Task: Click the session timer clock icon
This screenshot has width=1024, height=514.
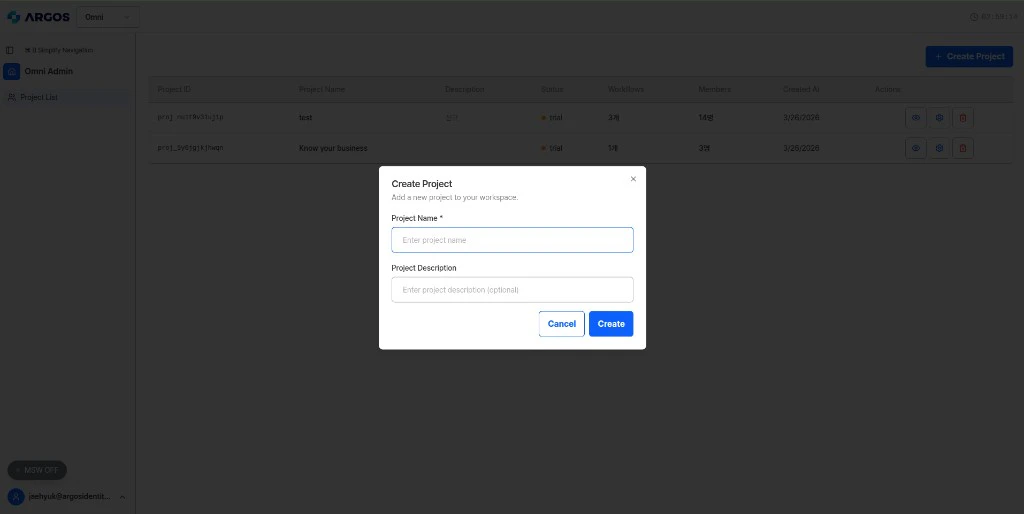Action: [x=974, y=17]
